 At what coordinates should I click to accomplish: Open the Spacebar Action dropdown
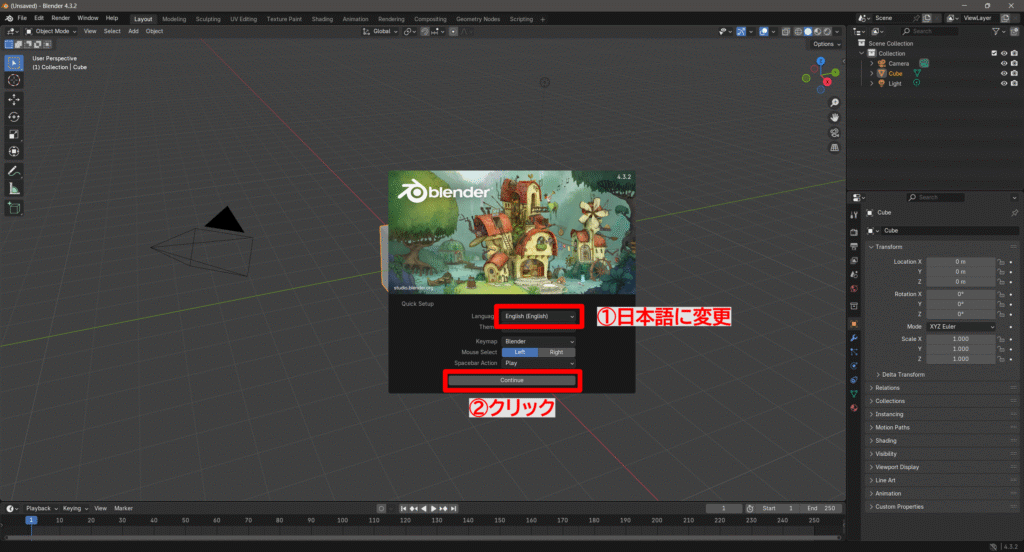click(x=539, y=363)
